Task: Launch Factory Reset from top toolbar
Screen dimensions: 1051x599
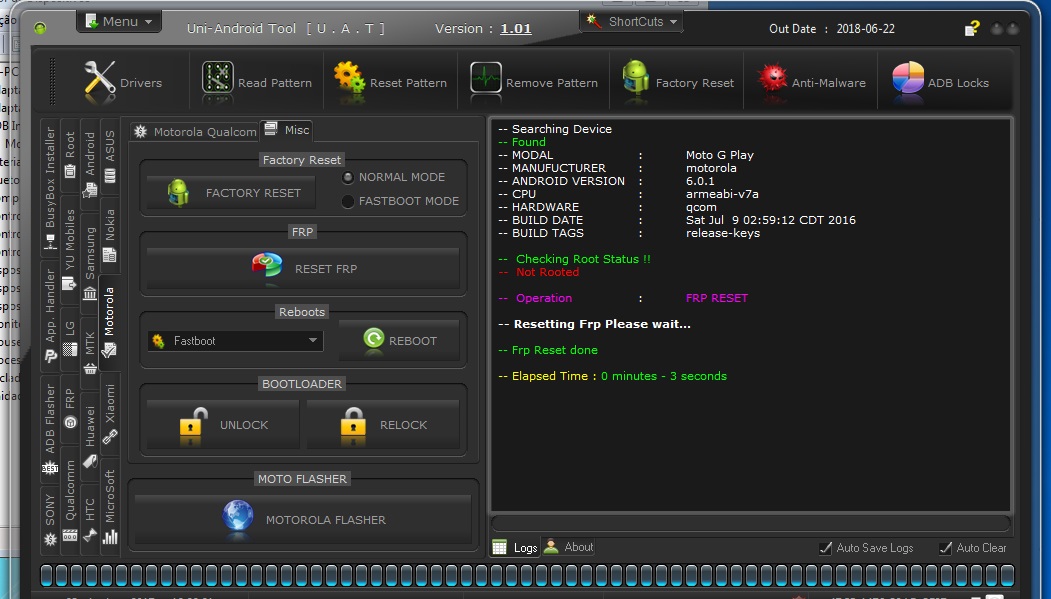Action: pos(678,82)
